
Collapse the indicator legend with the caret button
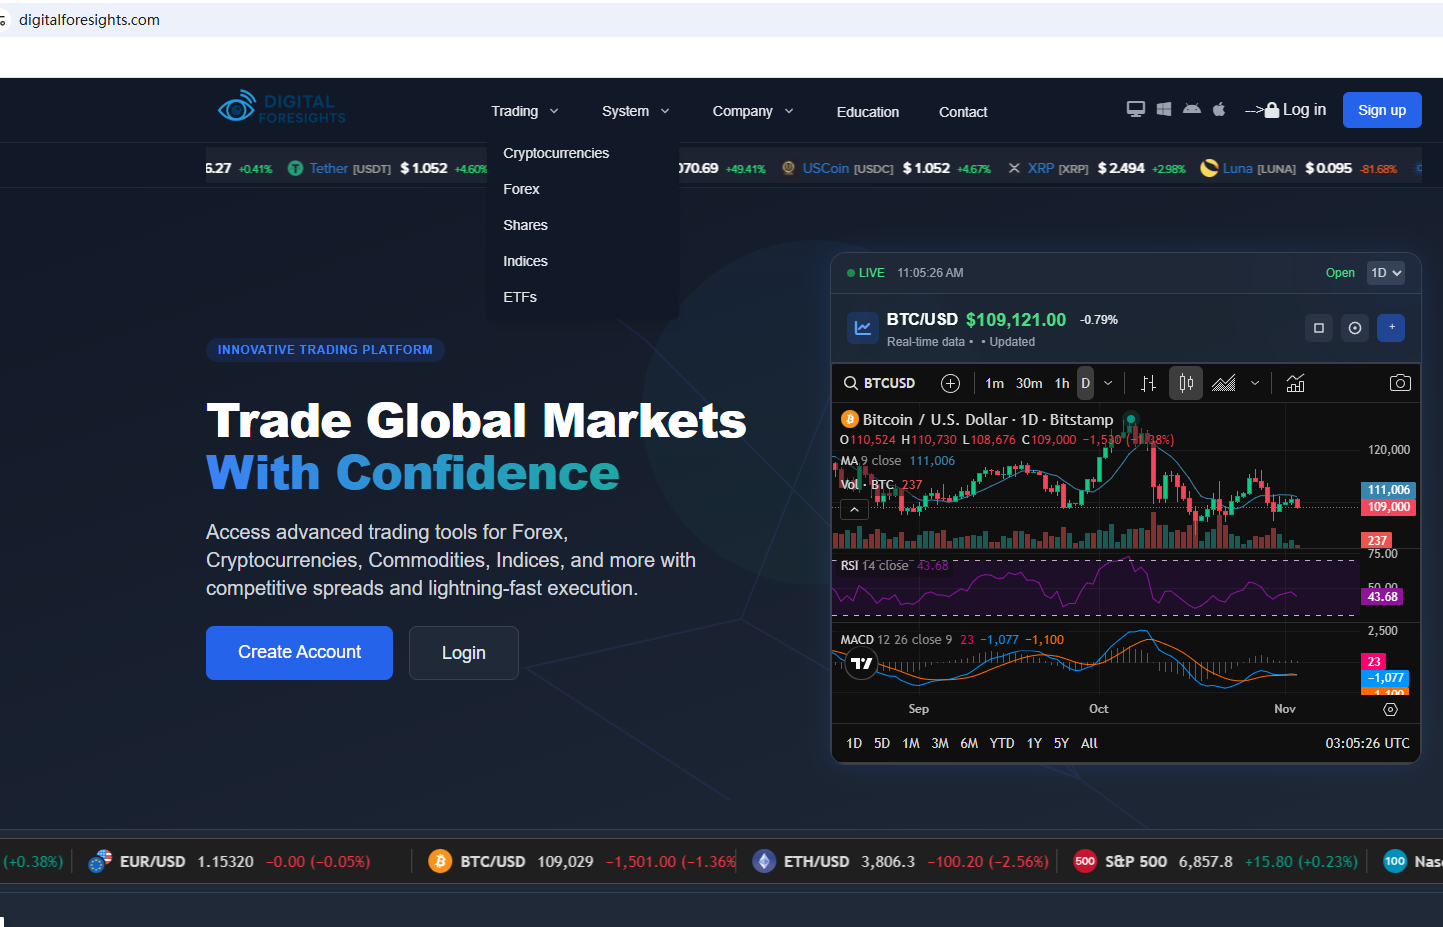854,510
